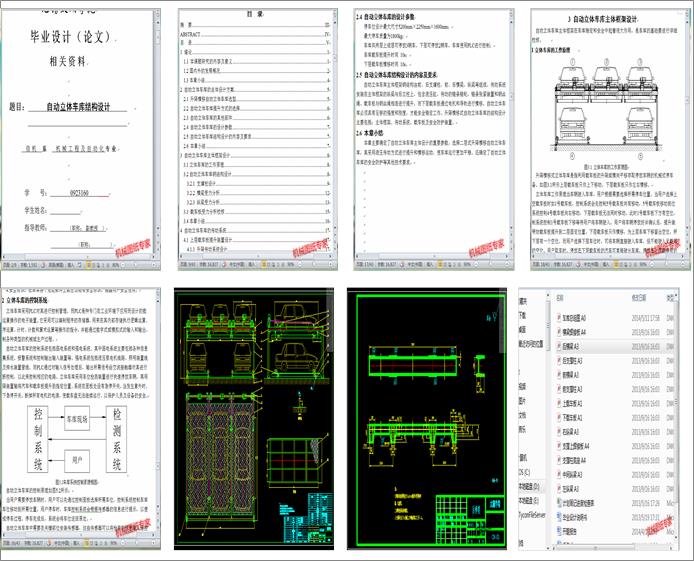Click page count in cover page status bar

pyautogui.click(x=10, y=265)
